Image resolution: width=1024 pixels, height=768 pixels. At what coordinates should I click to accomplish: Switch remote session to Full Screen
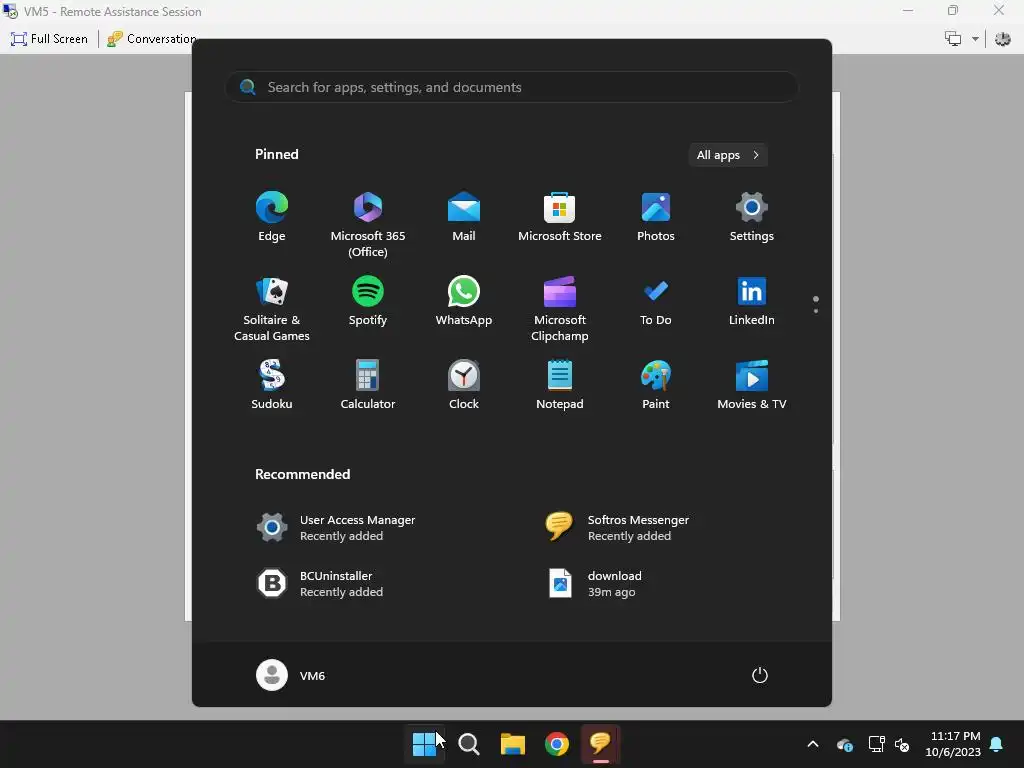click(50, 39)
